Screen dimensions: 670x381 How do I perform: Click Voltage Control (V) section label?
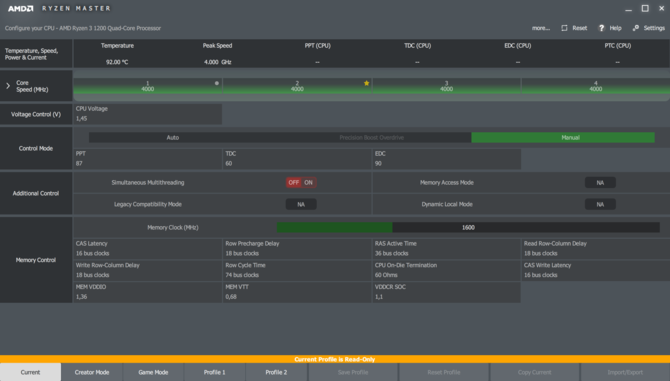pos(36,114)
